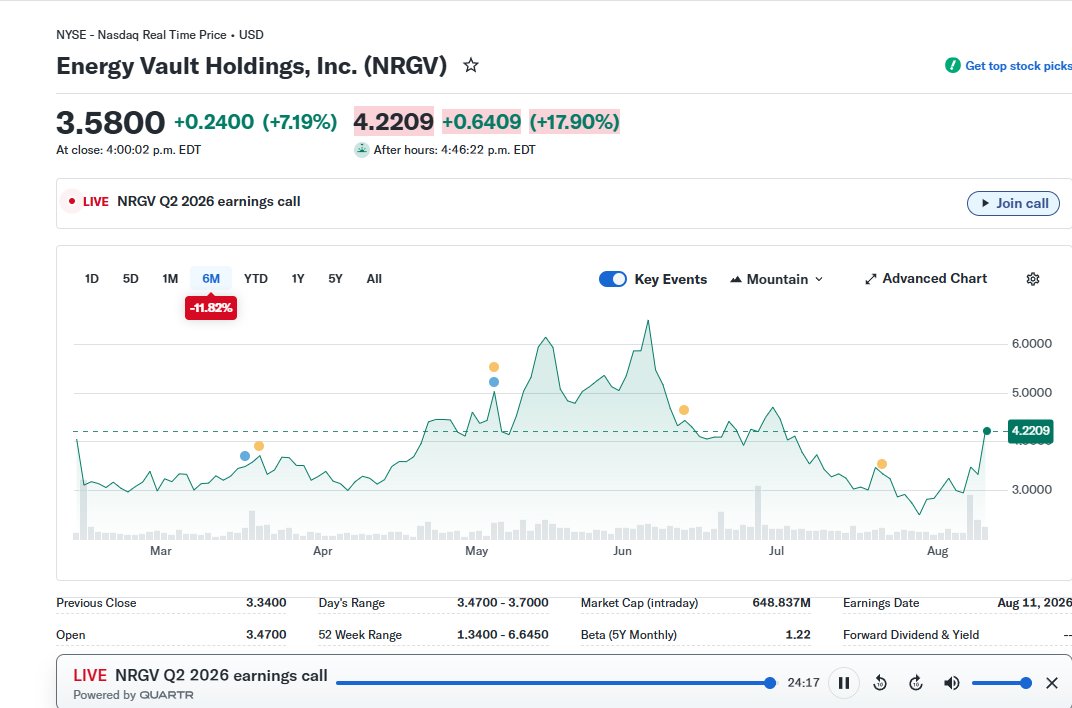Click the after hours moon icon

[x=362, y=150]
